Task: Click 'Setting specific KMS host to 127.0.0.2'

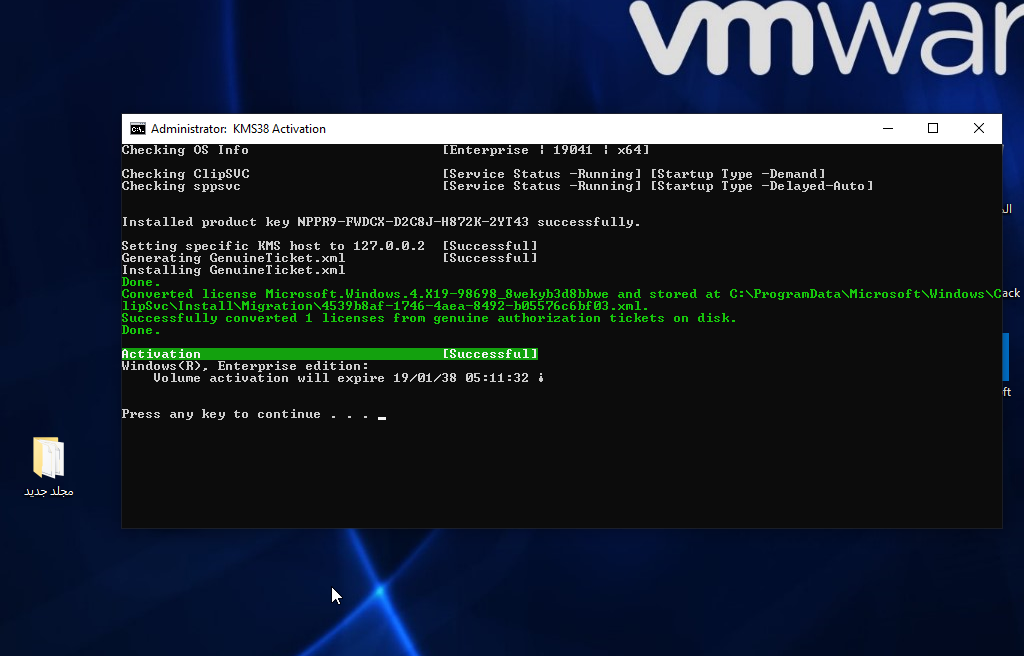Action: tap(273, 246)
